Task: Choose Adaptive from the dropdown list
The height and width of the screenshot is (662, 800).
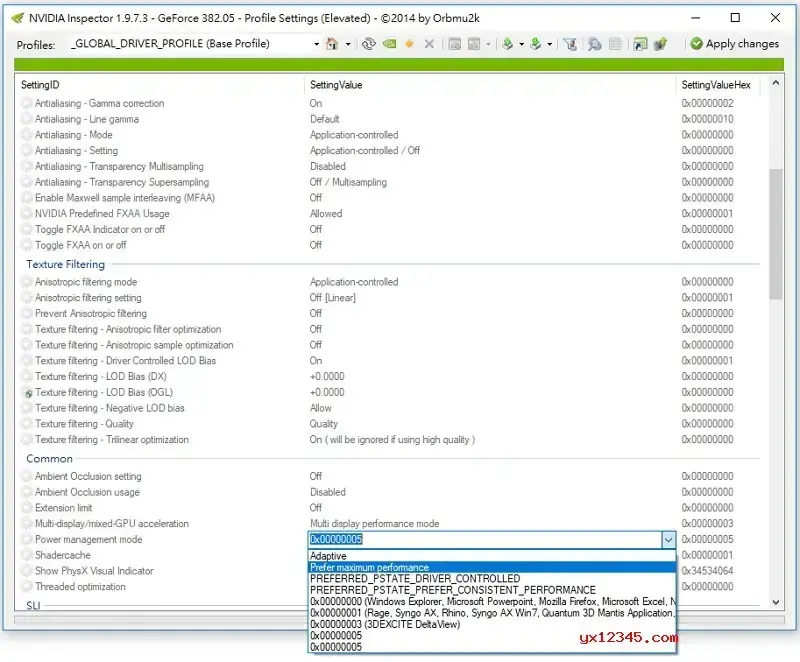Action: [492, 556]
